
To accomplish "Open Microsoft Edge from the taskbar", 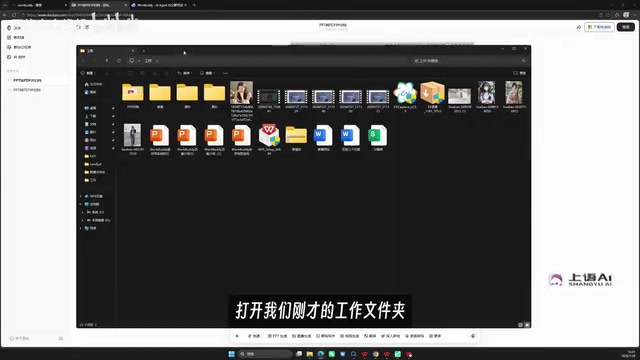I will pos(321,354).
